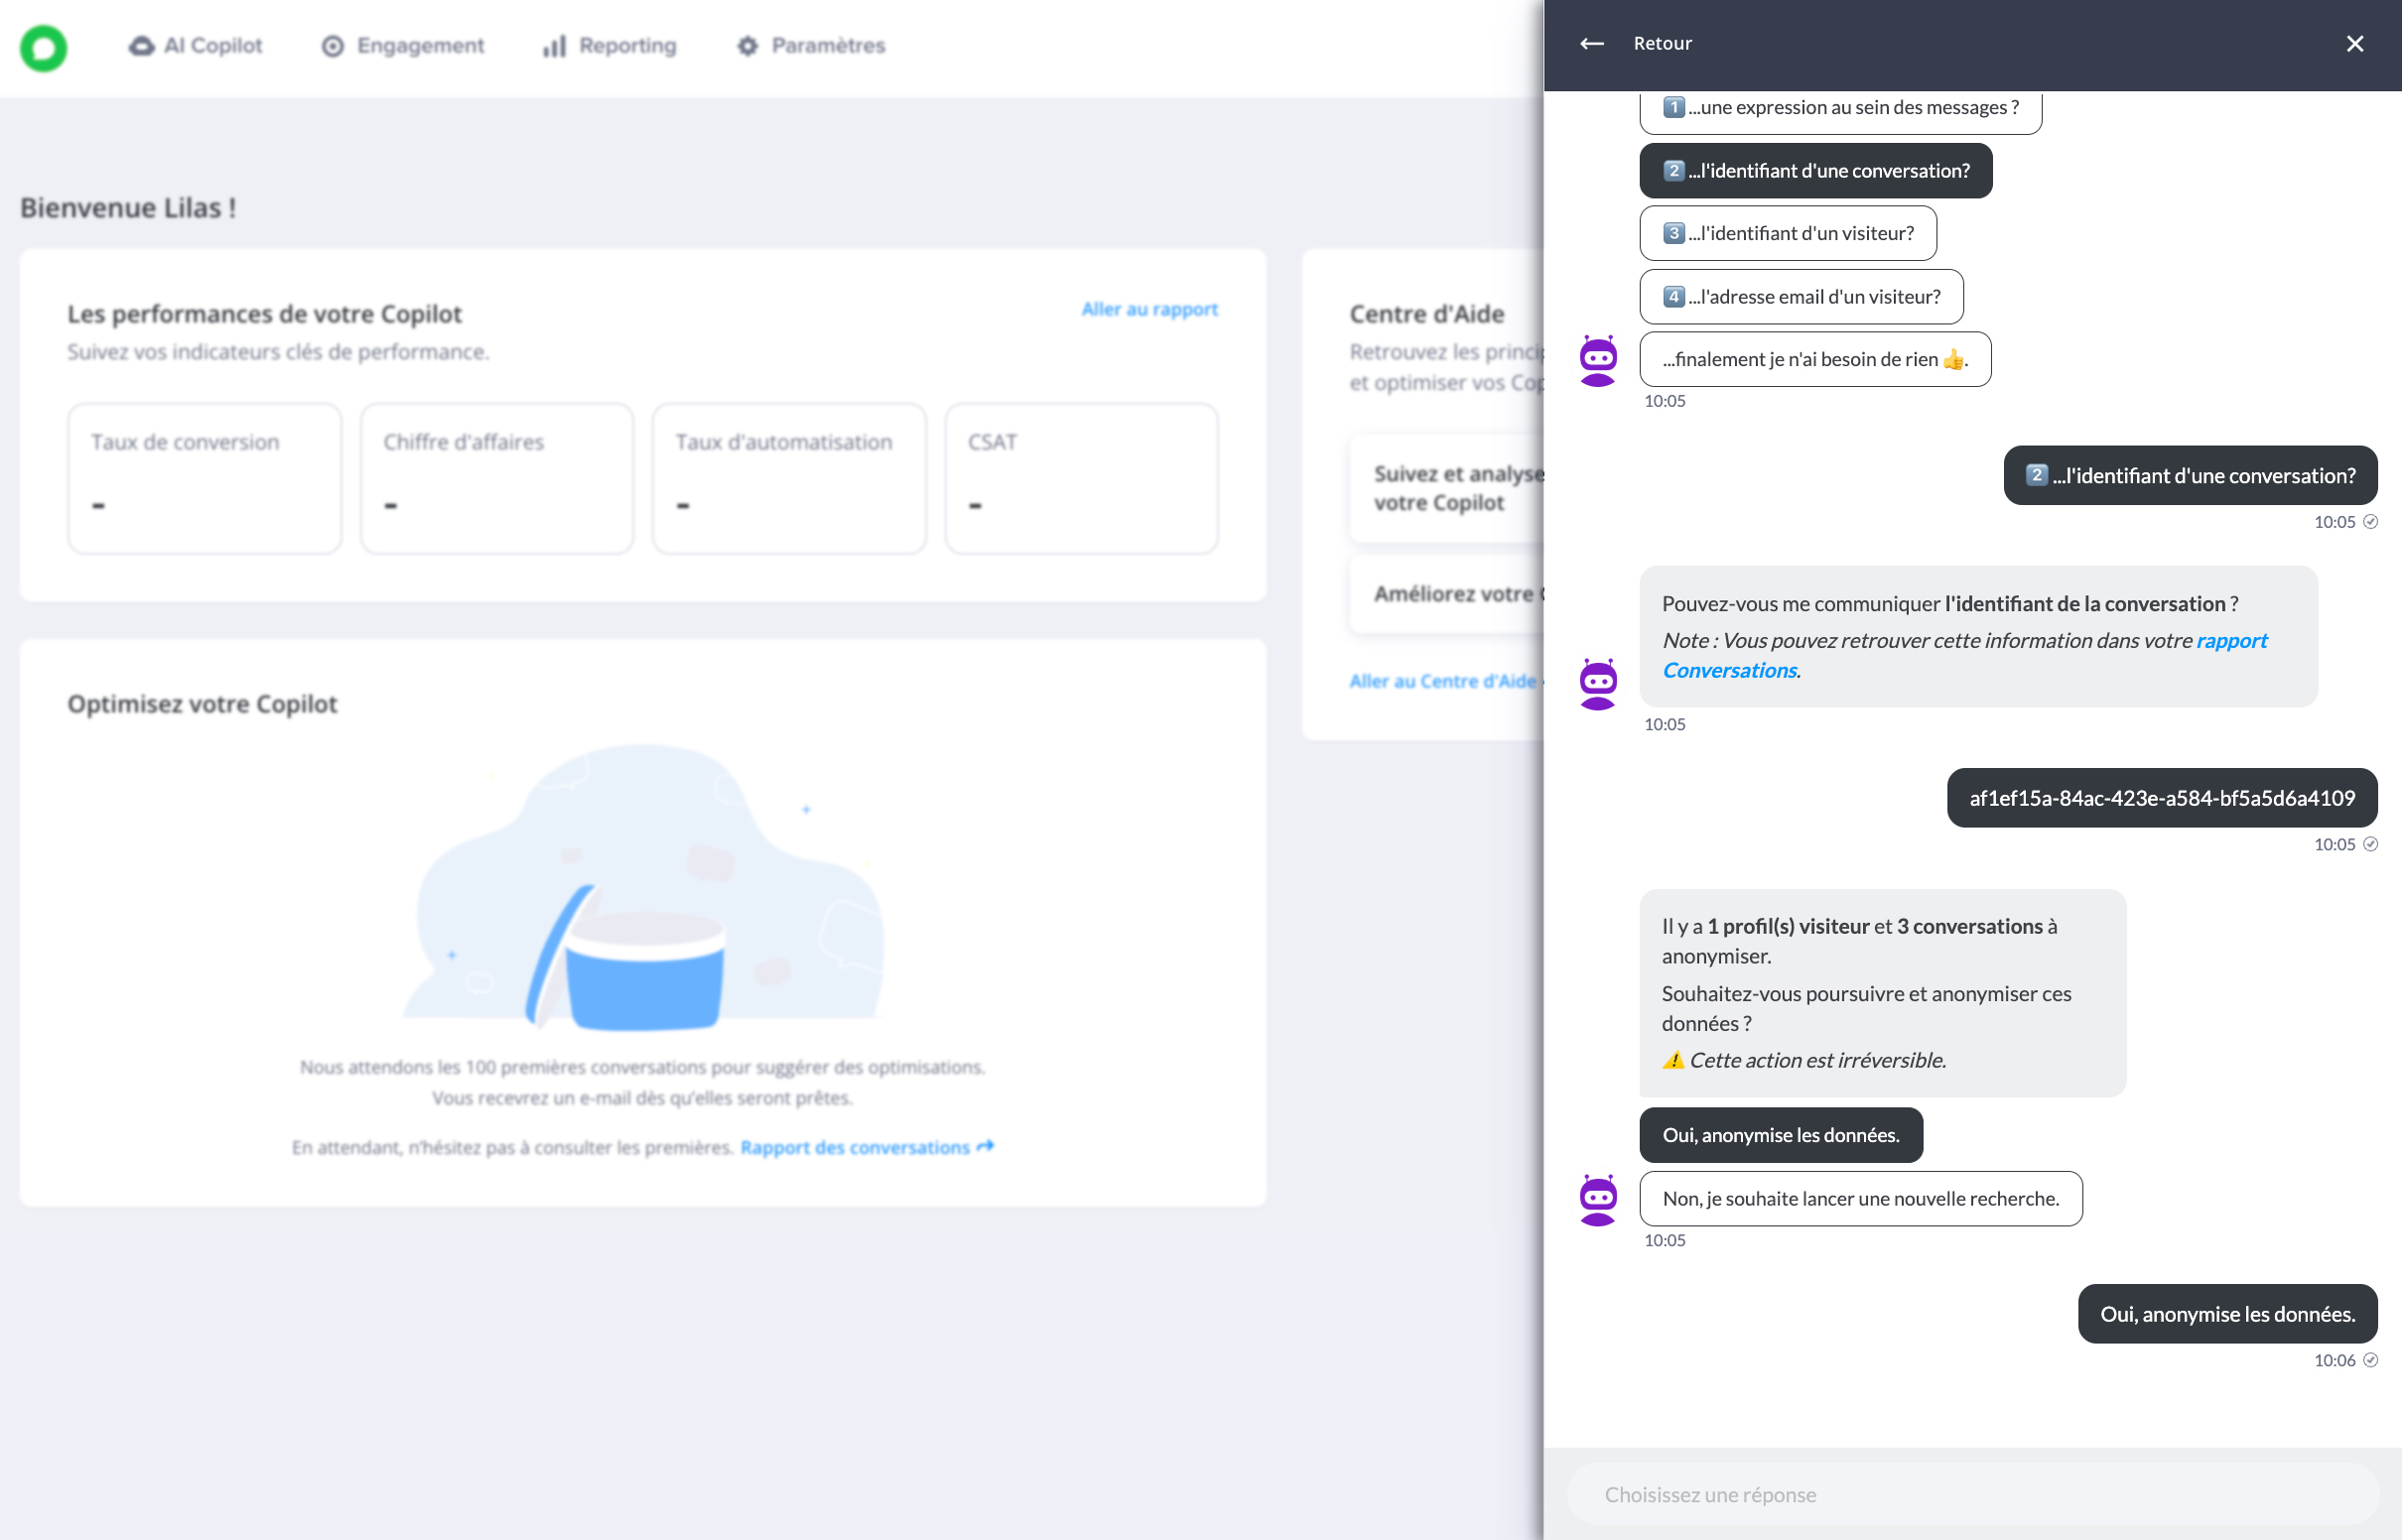Click the gear icon beside Paramètres

(747, 46)
